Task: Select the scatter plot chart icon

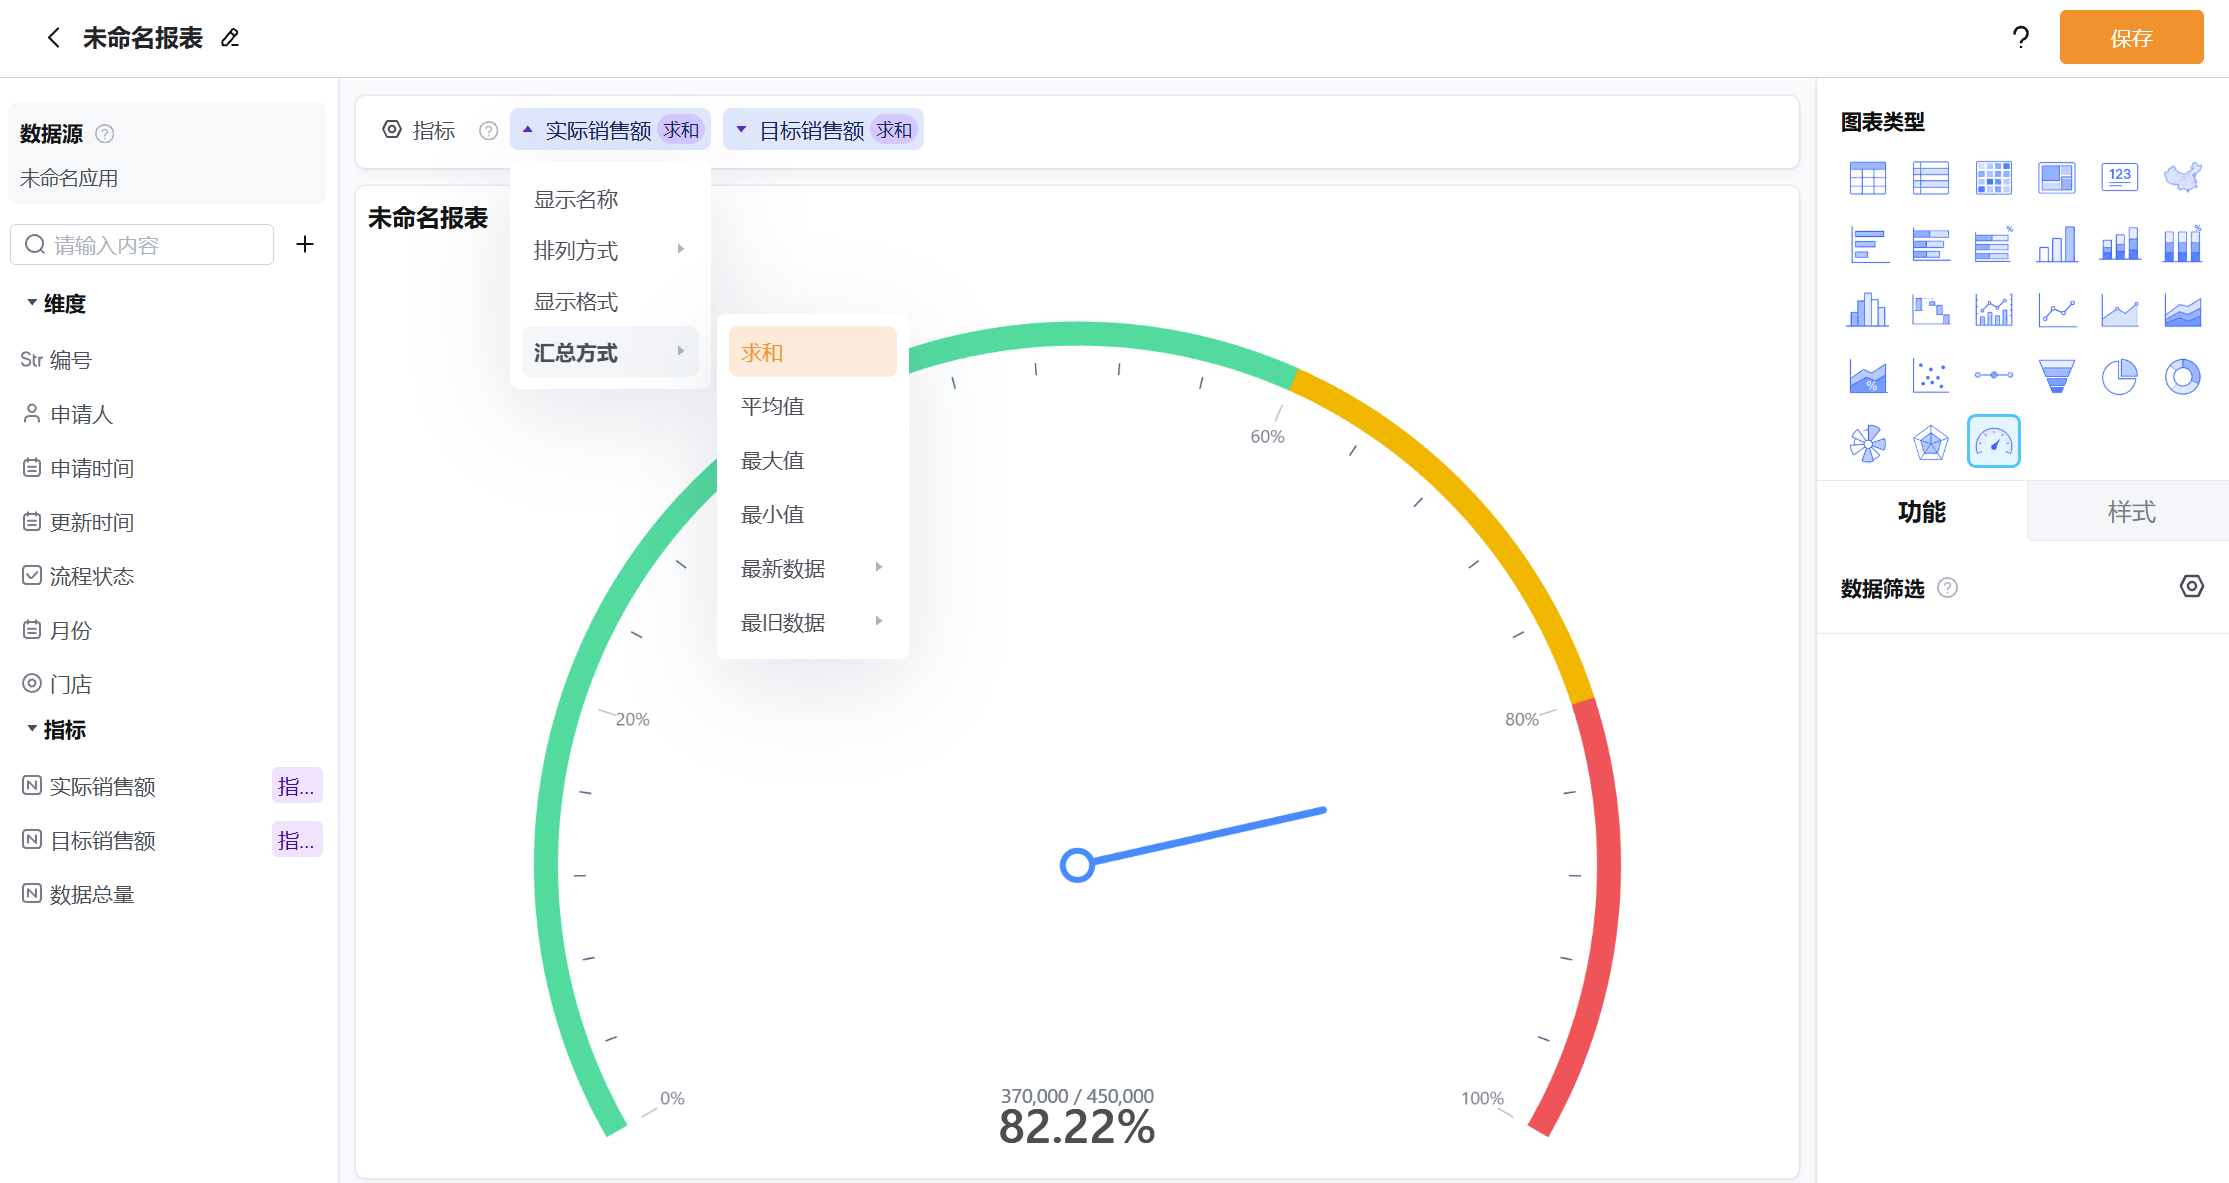Action: pyautogui.click(x=1930, y=376)
